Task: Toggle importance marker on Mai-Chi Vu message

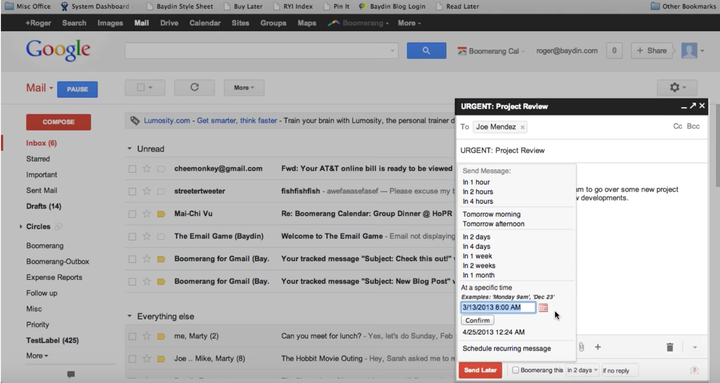Action: [161, 214]
